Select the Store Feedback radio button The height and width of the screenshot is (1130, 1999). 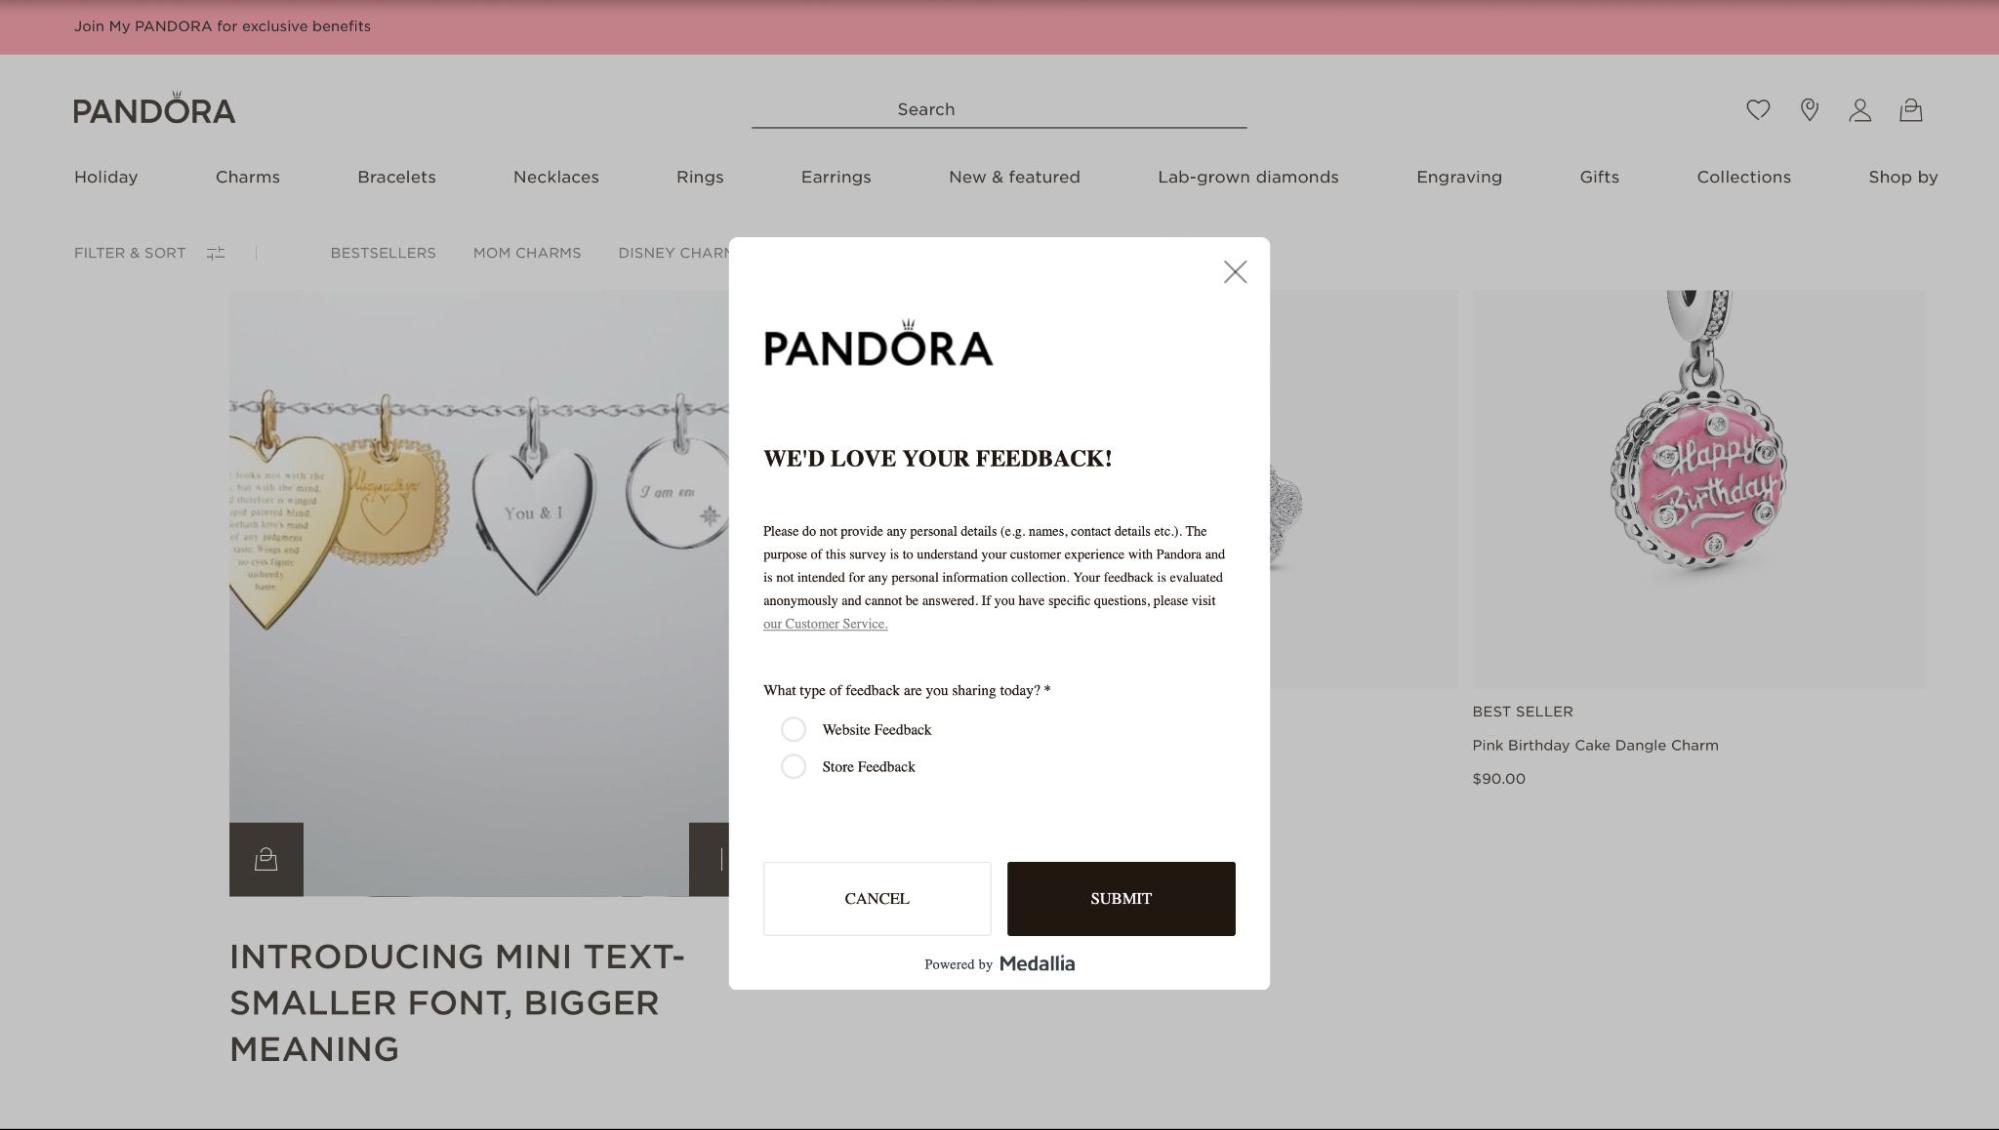tap(793, 766)
